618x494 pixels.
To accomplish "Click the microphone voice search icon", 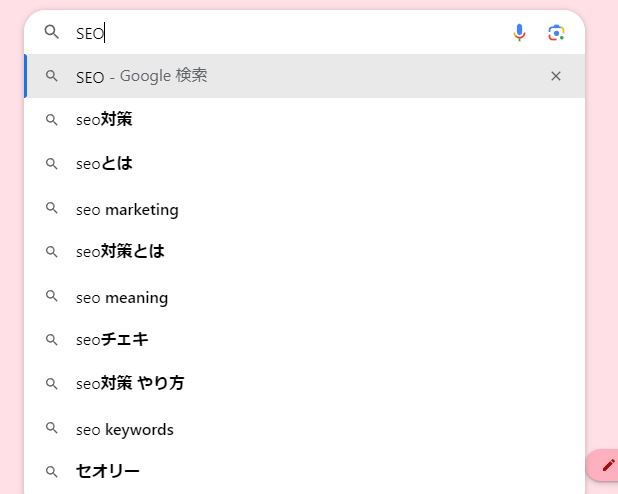I will 519,33.
